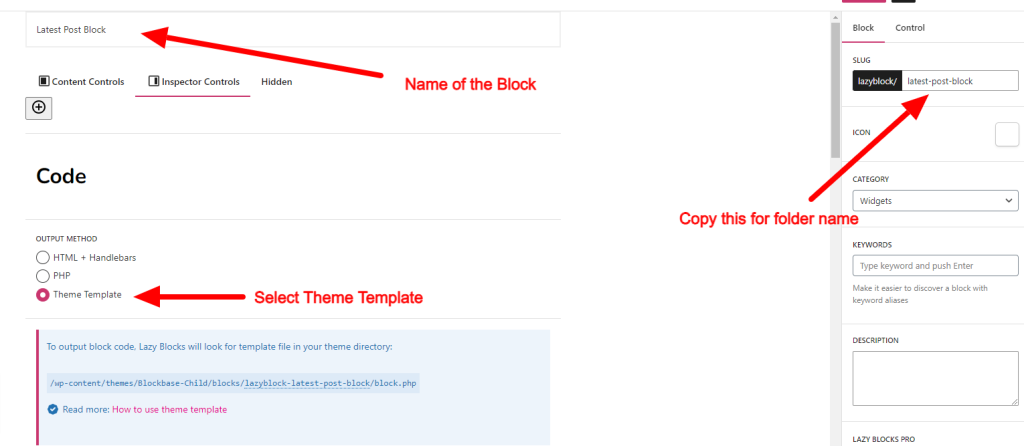
Task: Open 'How to use theme template' link
Action: coord(169,409)
